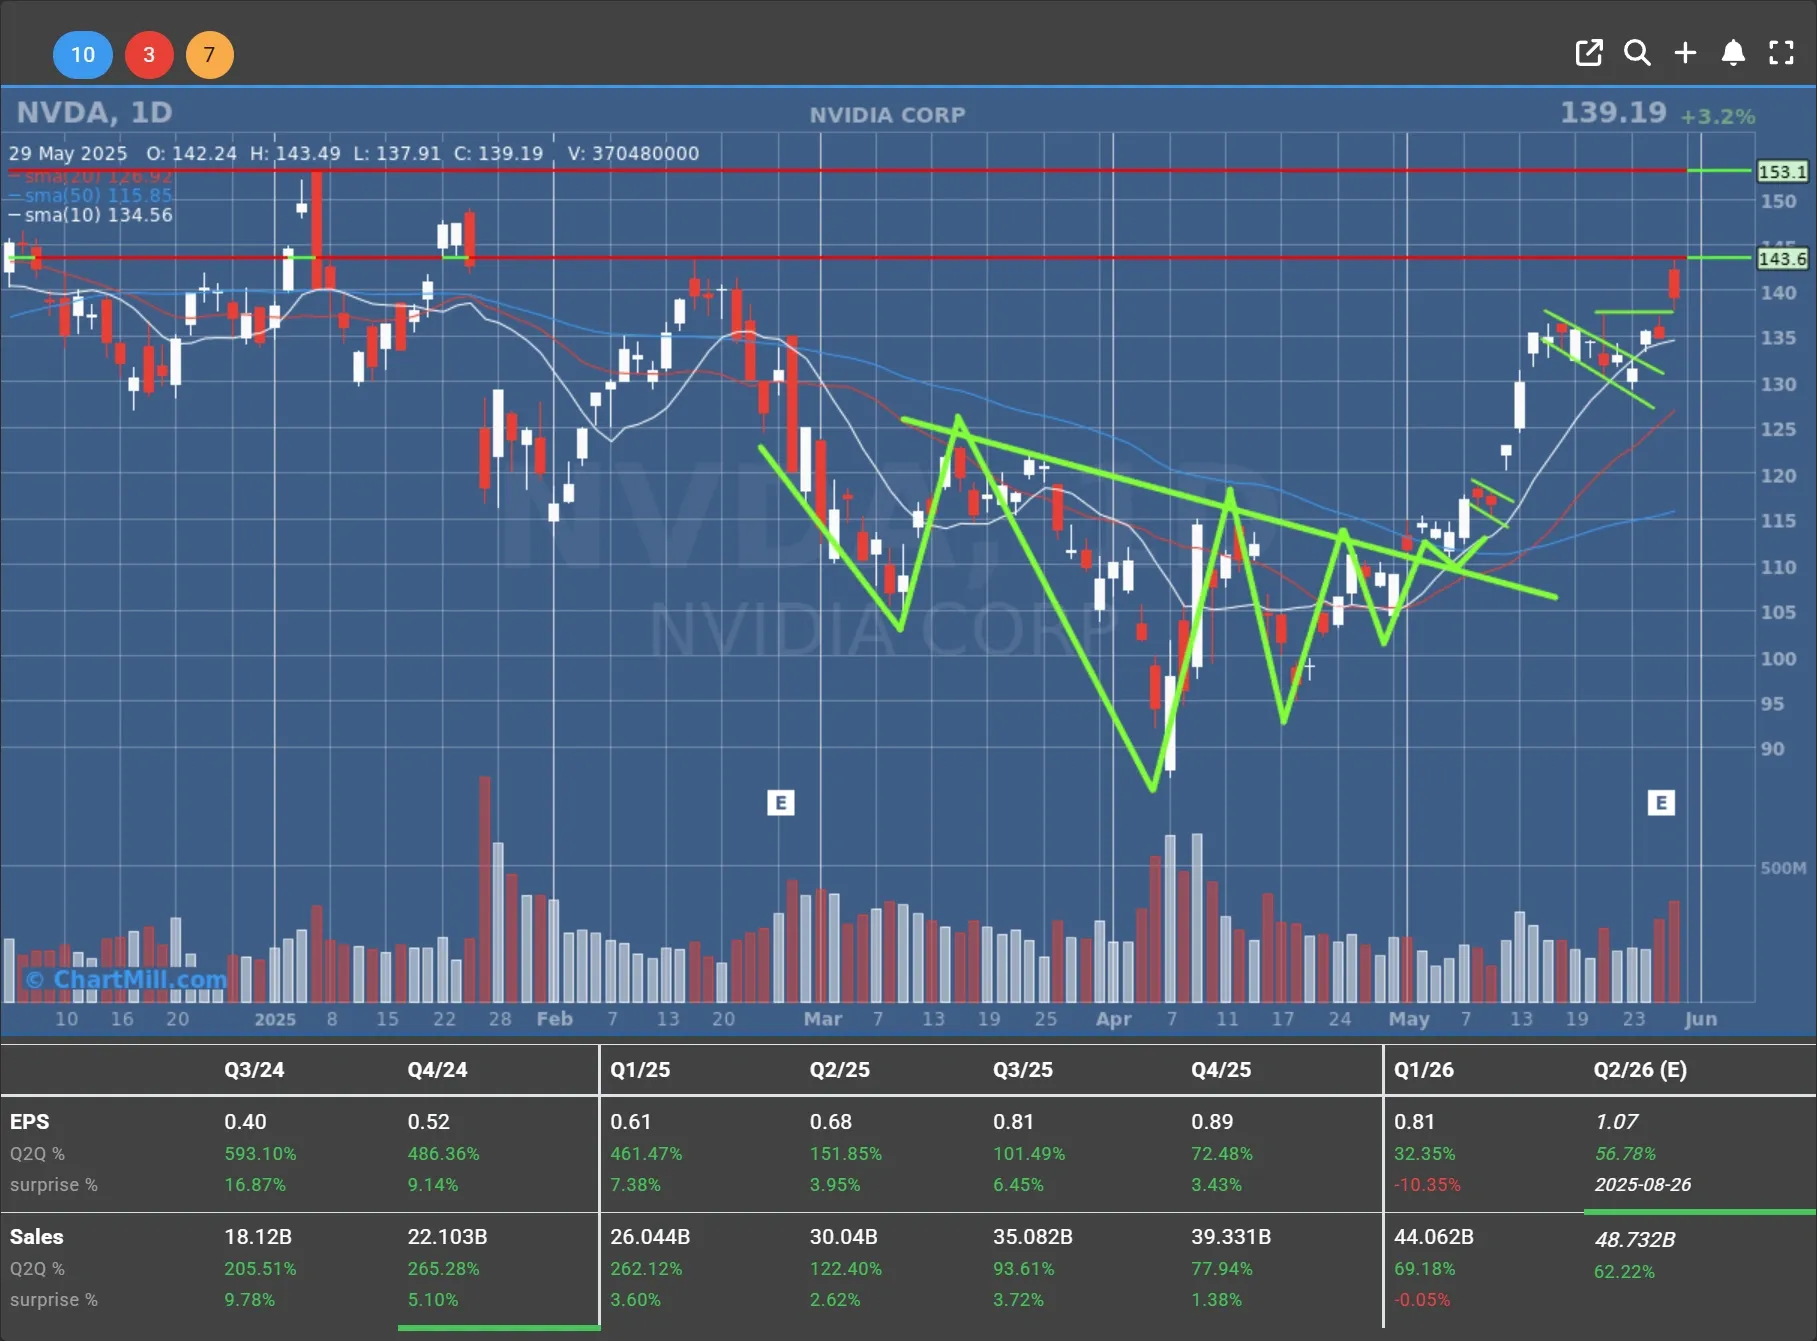Click the 139.19 last price value
The image size is (1817, 1341).
coord(1613,112)
